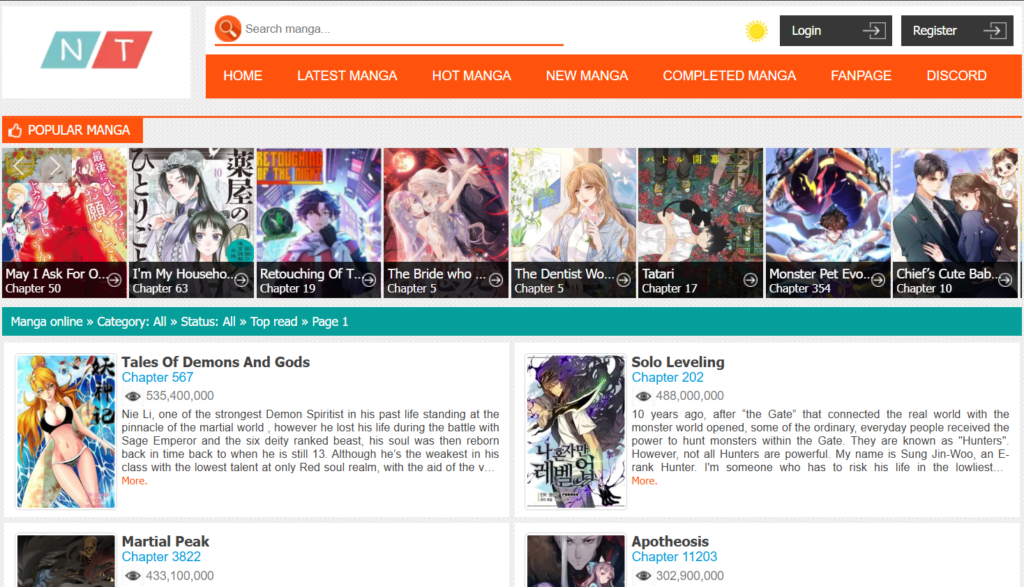Click the Login button

[x=835, y=31]
